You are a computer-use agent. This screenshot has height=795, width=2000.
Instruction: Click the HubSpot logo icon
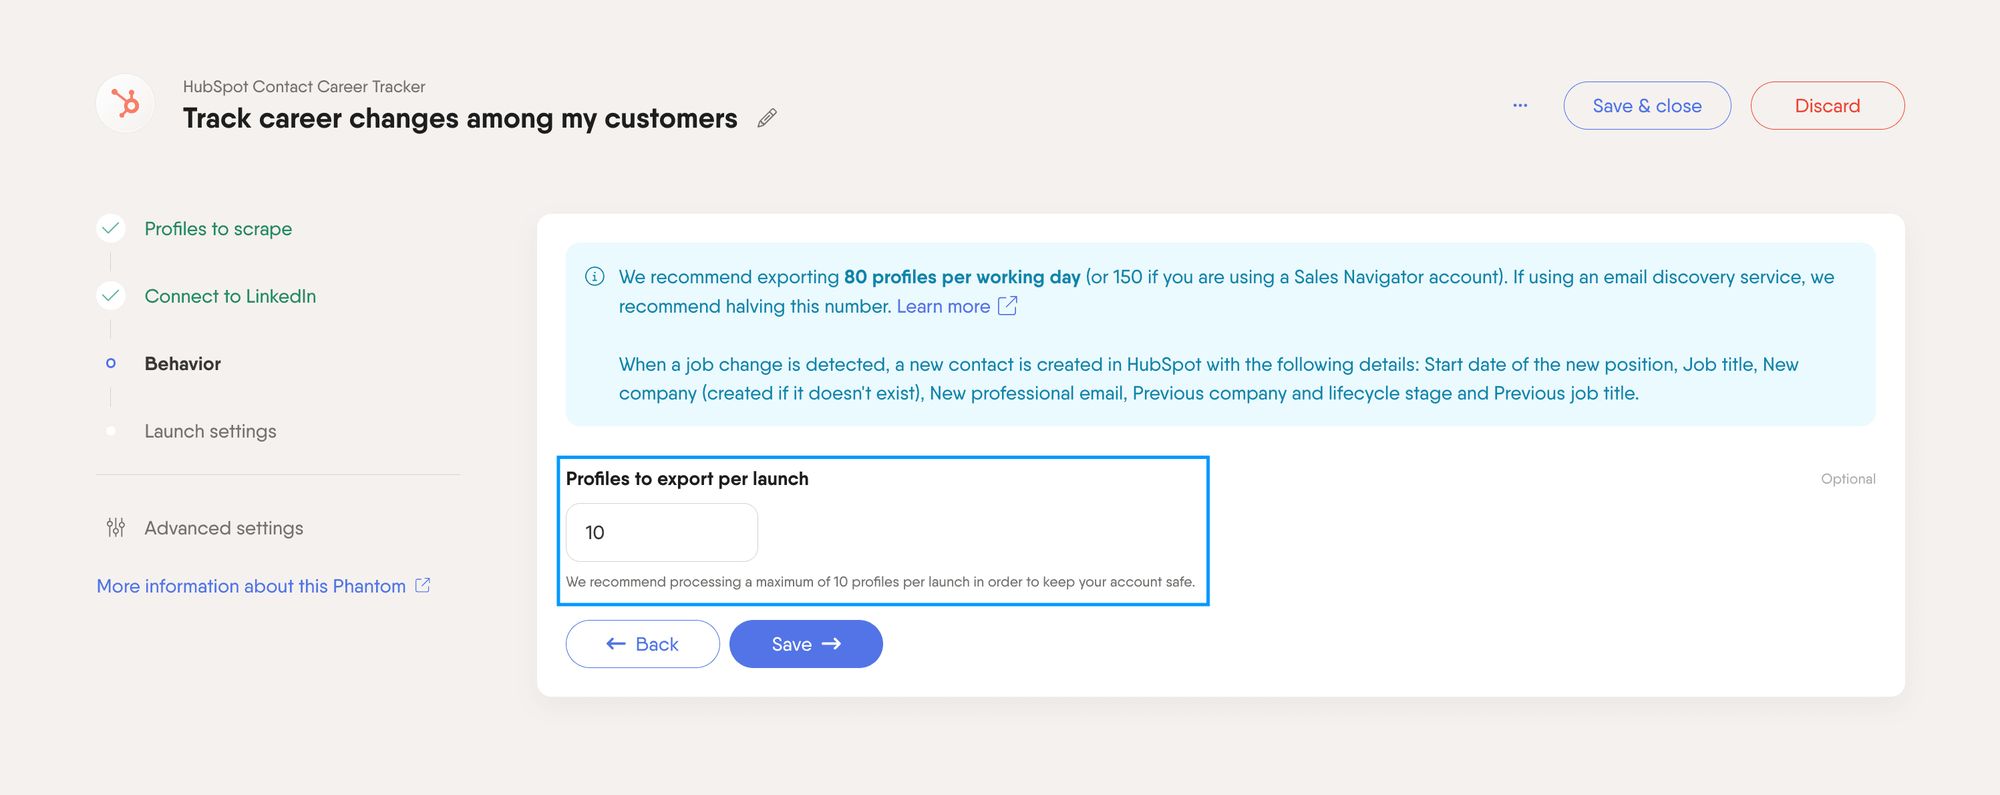125,103
